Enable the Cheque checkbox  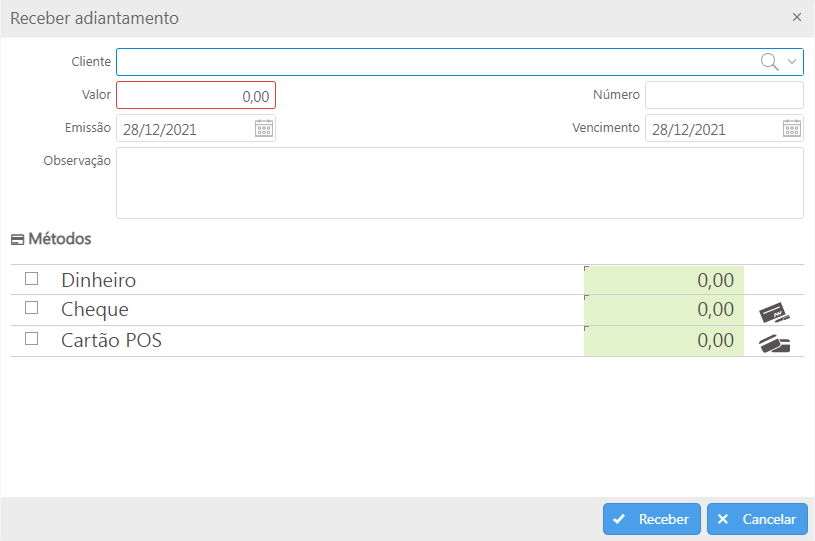[32, 308]
